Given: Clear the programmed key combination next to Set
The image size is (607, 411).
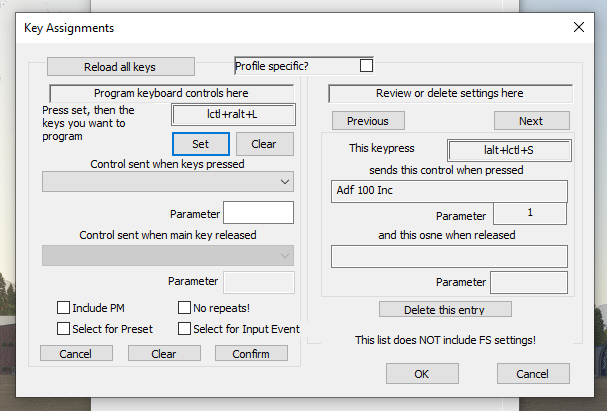Looking at the screenshot, I should (x=264, y=144).
